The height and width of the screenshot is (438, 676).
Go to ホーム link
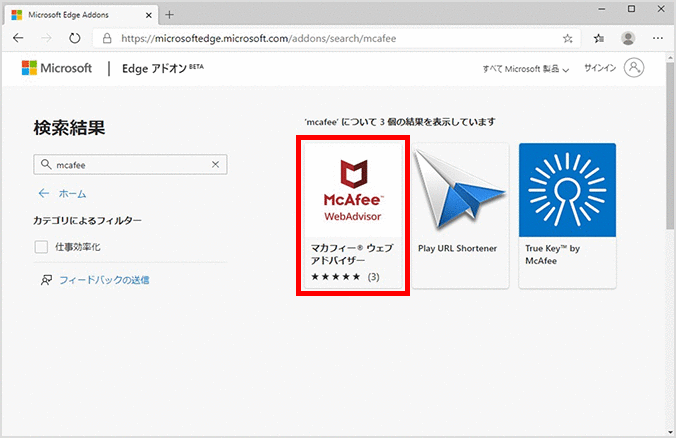[72, 194]
